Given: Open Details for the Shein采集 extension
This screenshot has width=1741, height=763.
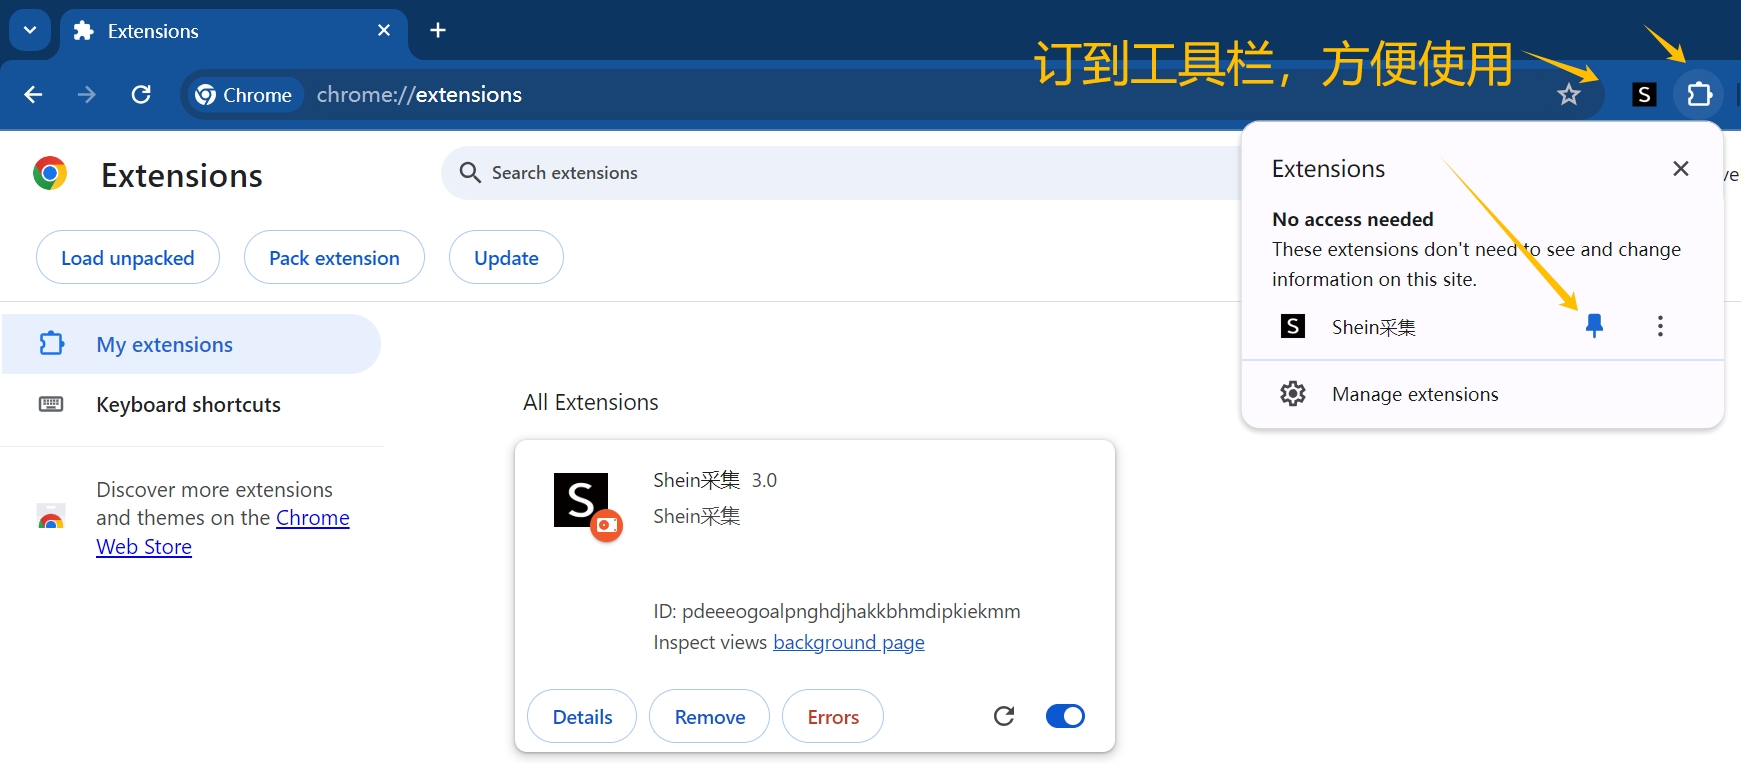Looking at the screenshot, I should tap(582, 717).
